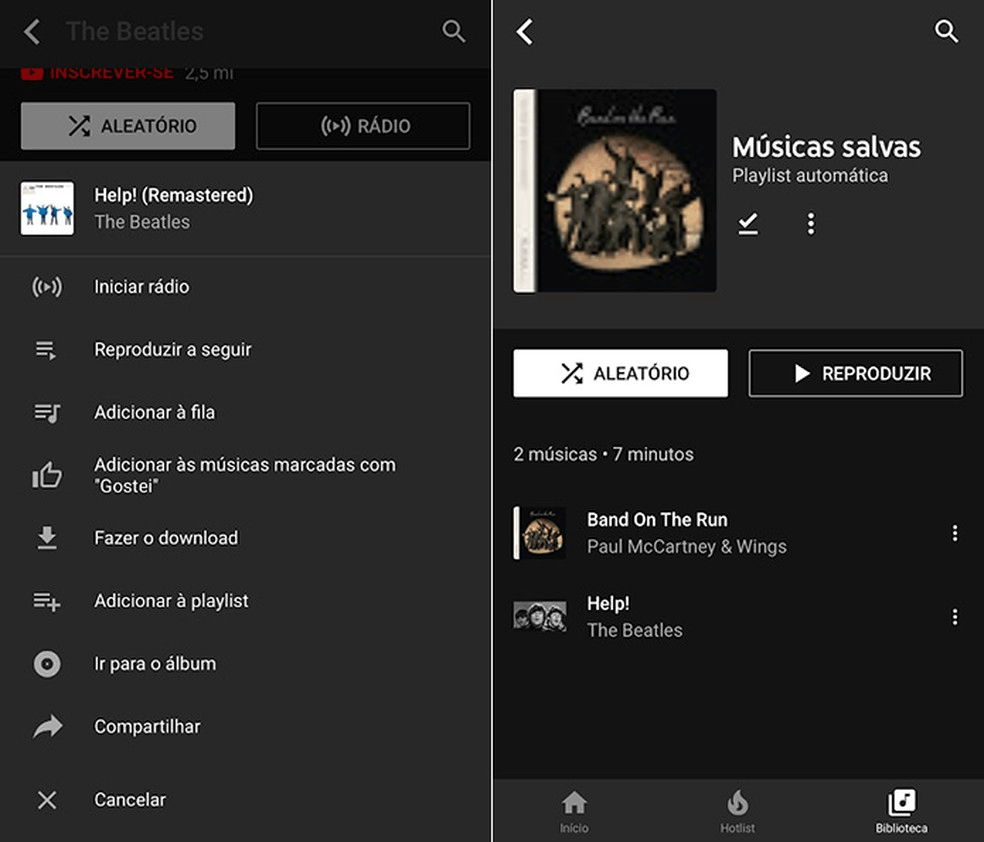The width and height of the screenshot is (984, 842).
Task: Go to the Biblioteca tab
Action: (x=901, y=810)
